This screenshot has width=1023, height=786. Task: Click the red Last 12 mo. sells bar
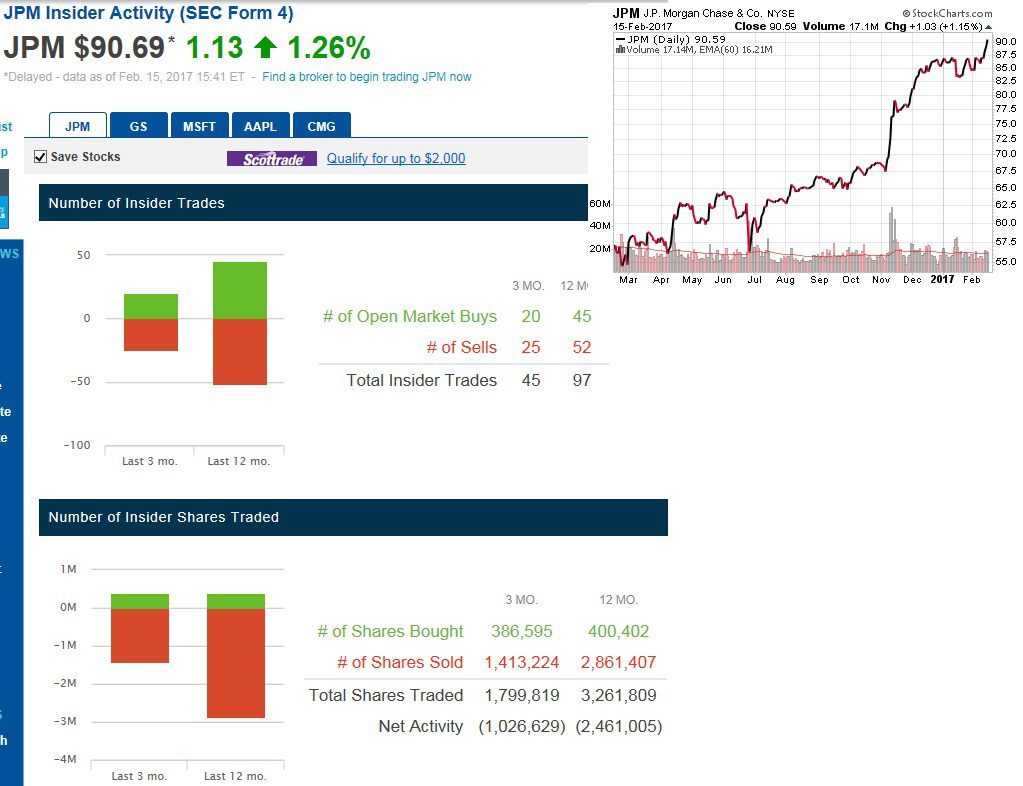click(239, 352)
